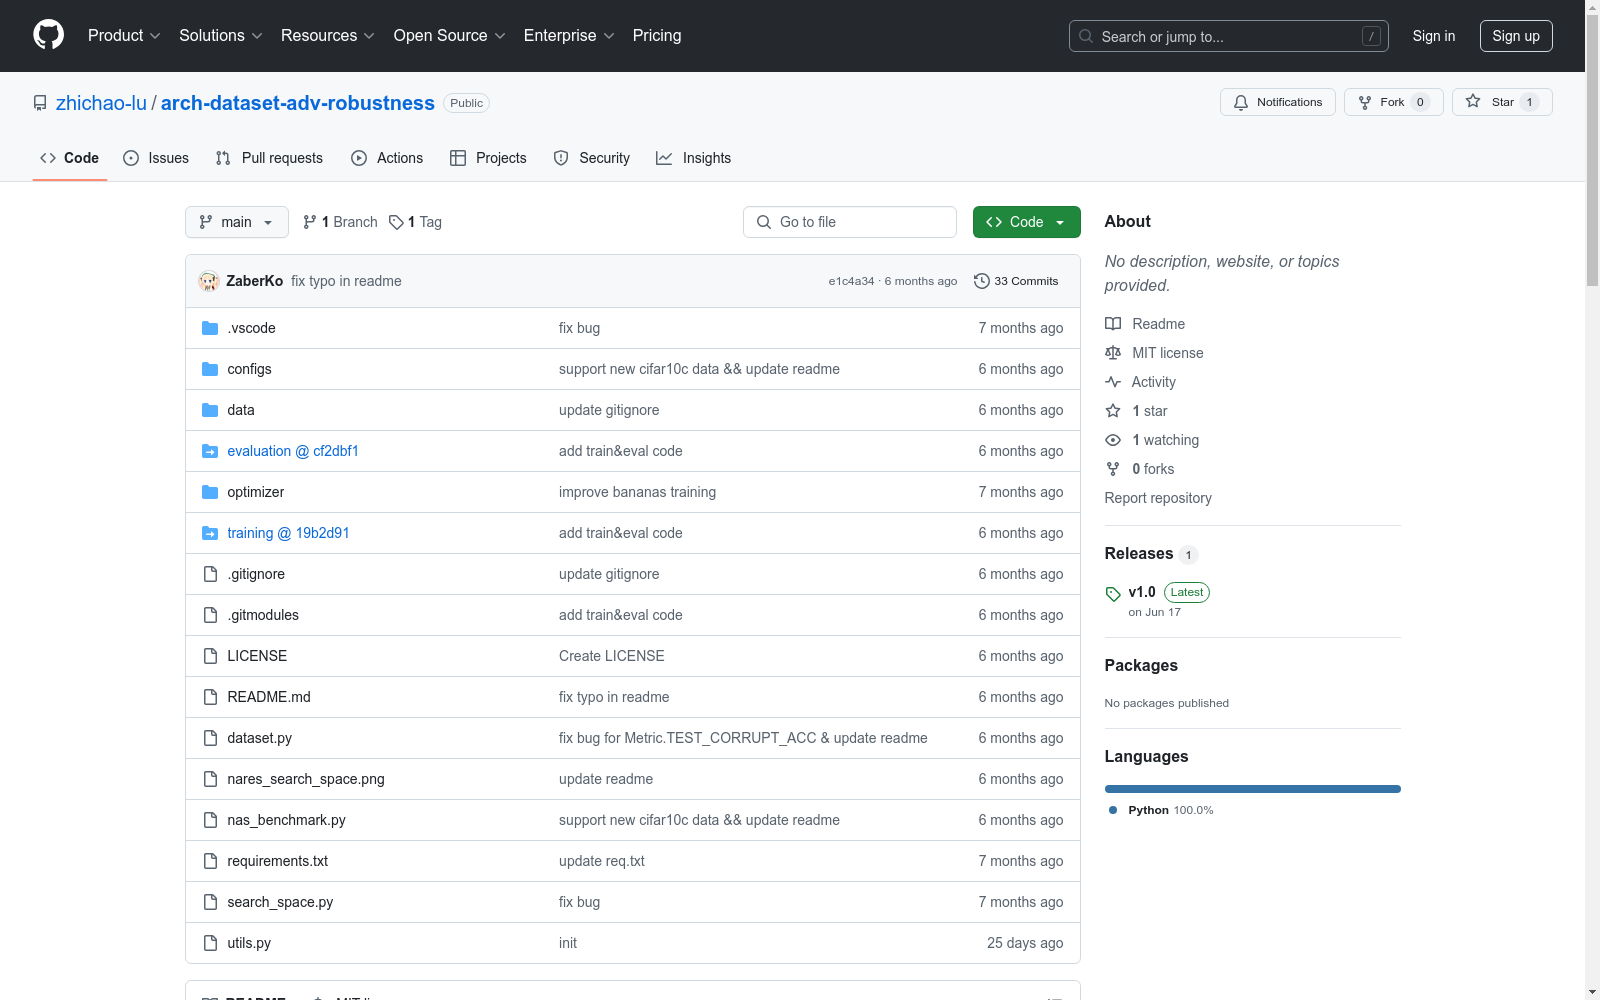1600x1000 pixels.
Task: Click the tag icon next to 1 Tag
Action: click(x=396, y=222)
